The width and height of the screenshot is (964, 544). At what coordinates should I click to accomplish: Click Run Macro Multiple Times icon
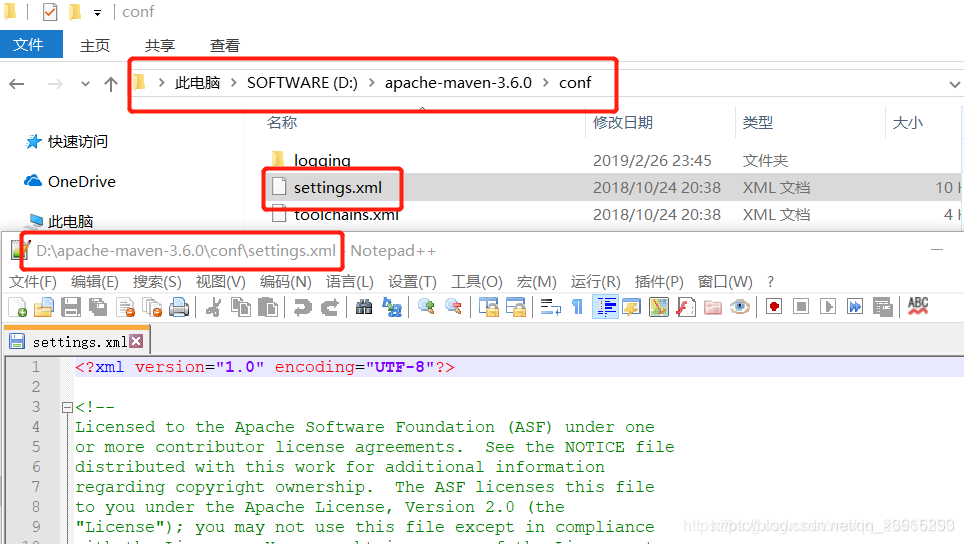click(855, 307)
